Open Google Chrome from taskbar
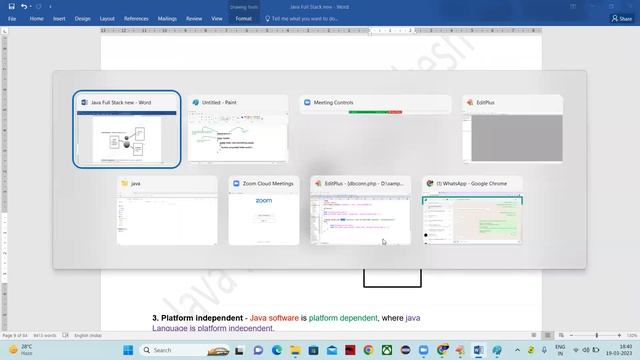Image resolution: width=640 pixels, height=360 pixels. coord(369,350)
